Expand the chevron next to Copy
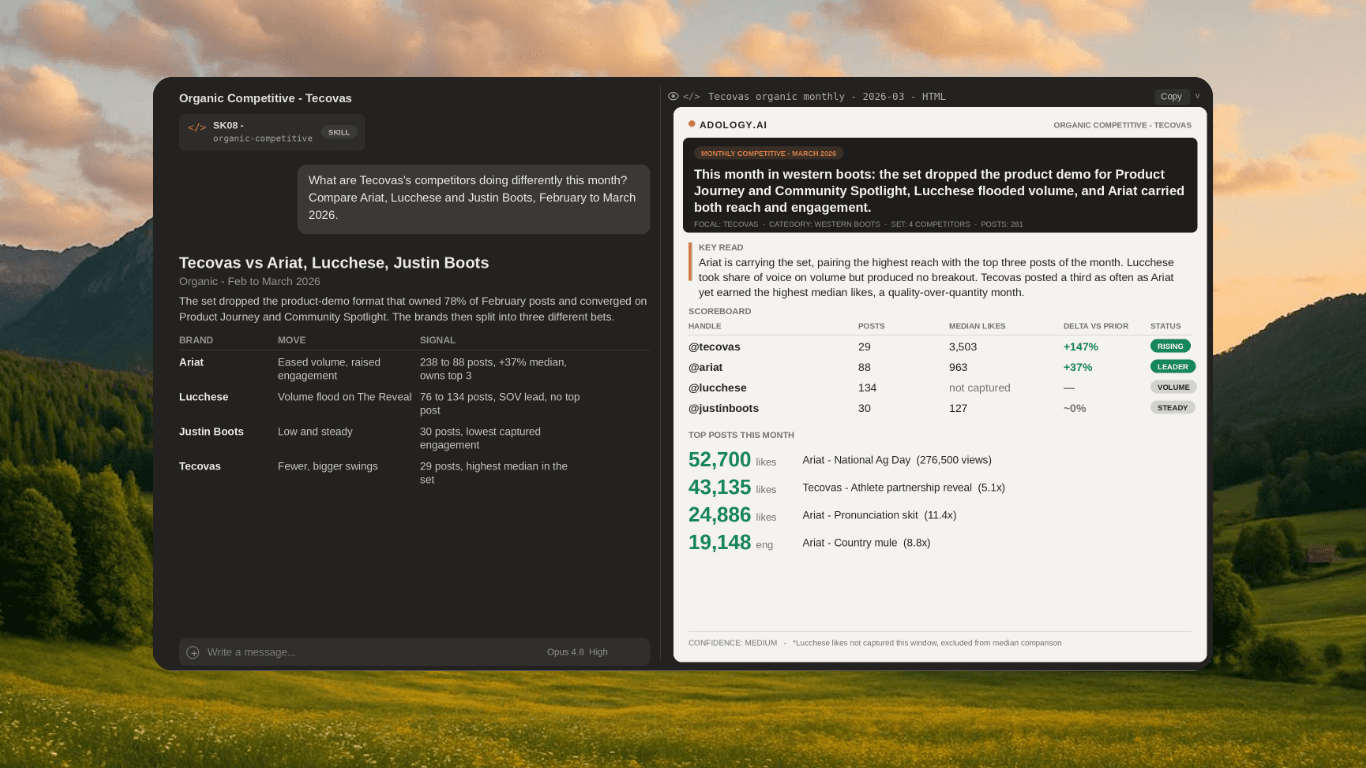Viewport: 1366px width, 768px height. pos(1197,96)
